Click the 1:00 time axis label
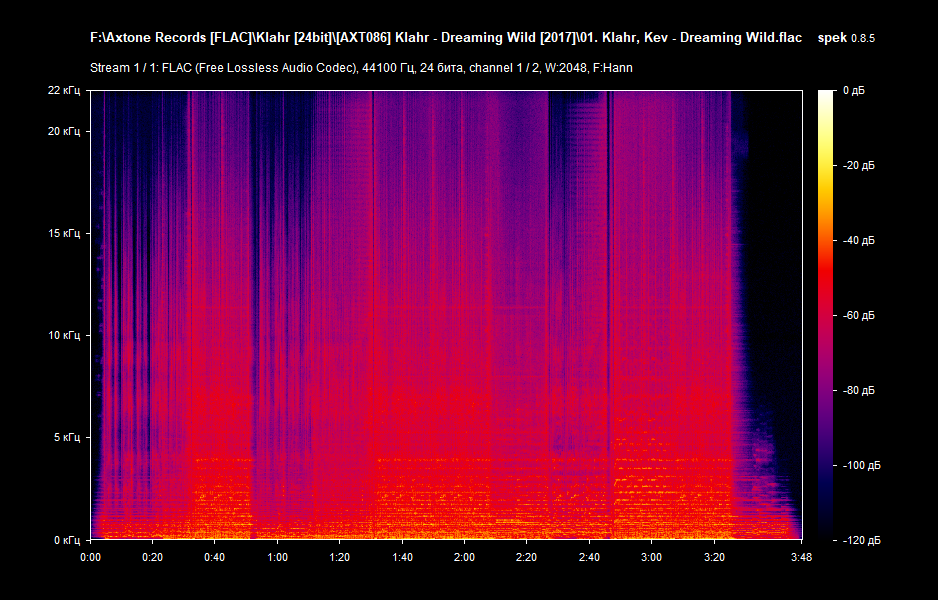The height and width of the screenshot is (600, 938). point(277,558)
